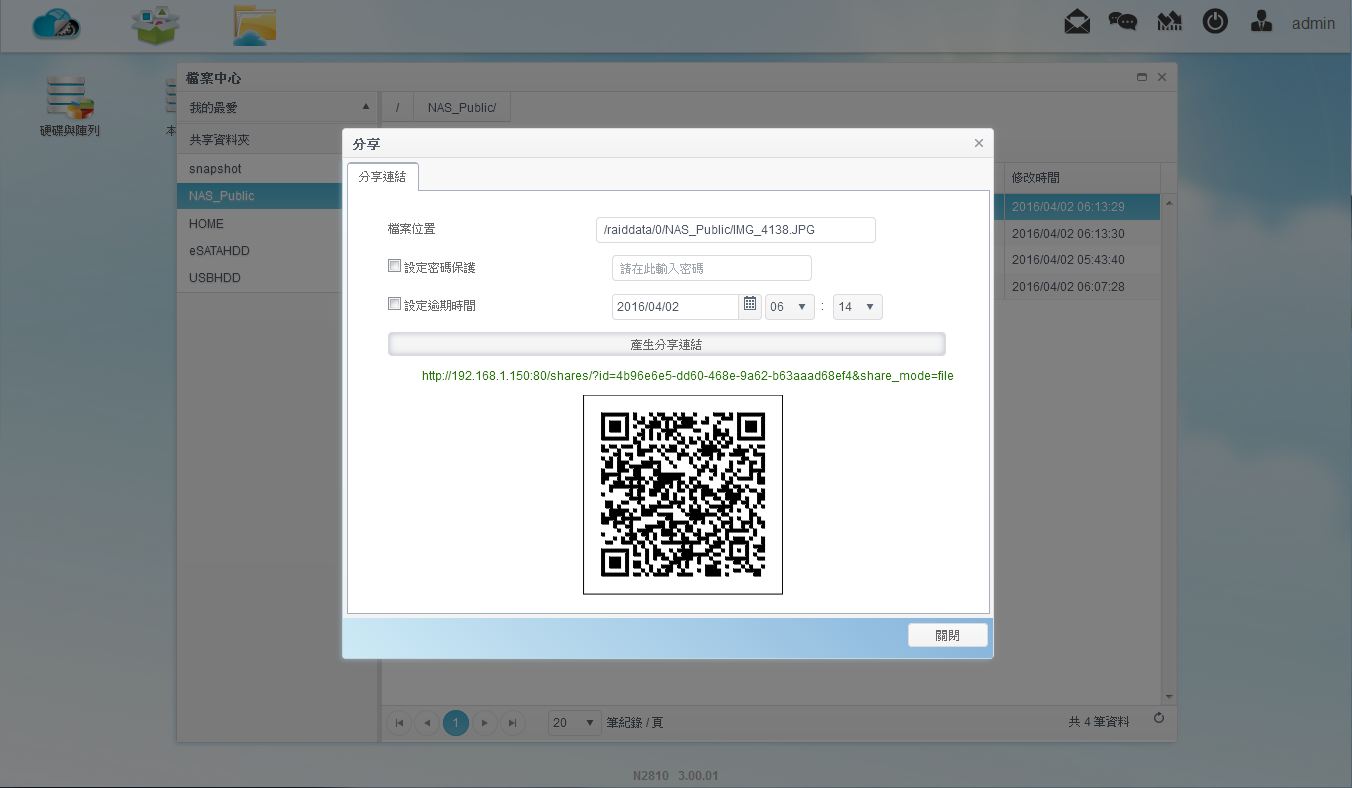Go to first page in pager
The width and height of the screenshot is (1352, 788).
click(x=400, y=722)
